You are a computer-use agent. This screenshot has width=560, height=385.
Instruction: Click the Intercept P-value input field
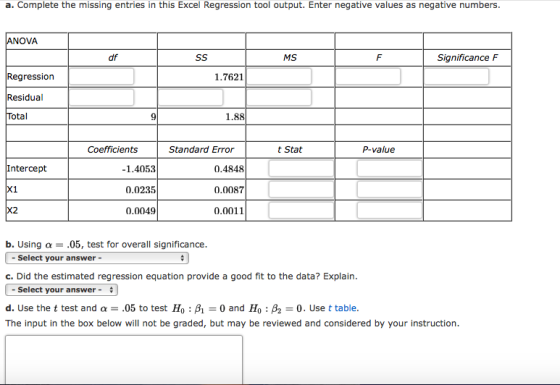[x=390, y=169]
